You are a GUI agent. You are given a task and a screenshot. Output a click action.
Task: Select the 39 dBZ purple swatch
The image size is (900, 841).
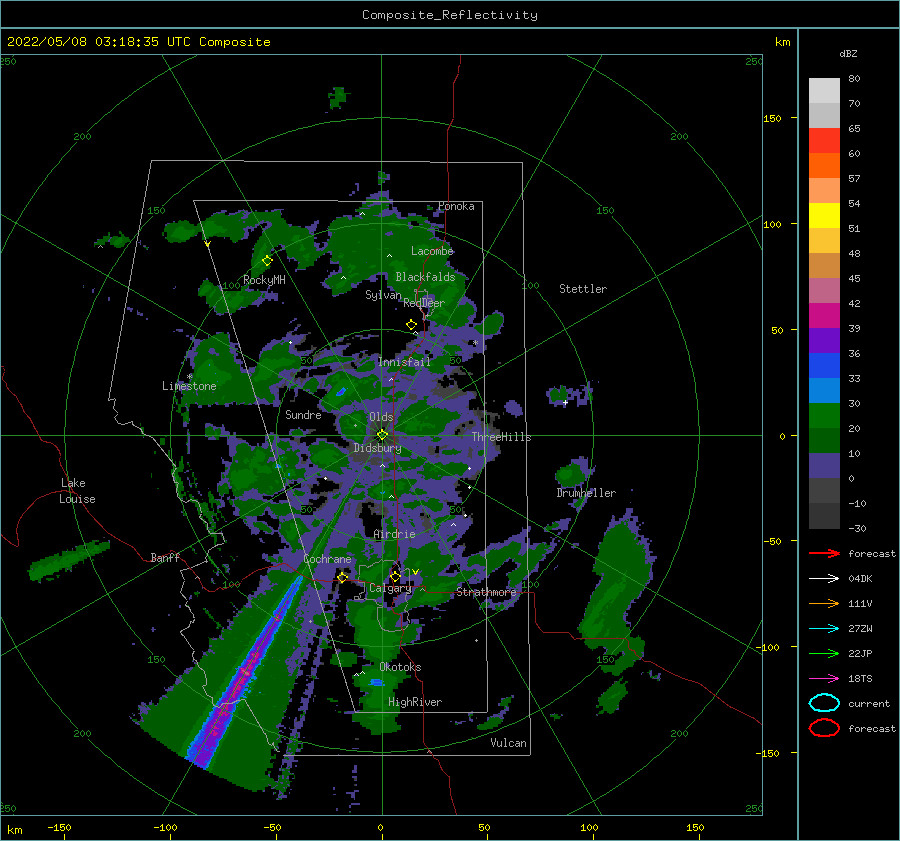click(x=824, y=340)
